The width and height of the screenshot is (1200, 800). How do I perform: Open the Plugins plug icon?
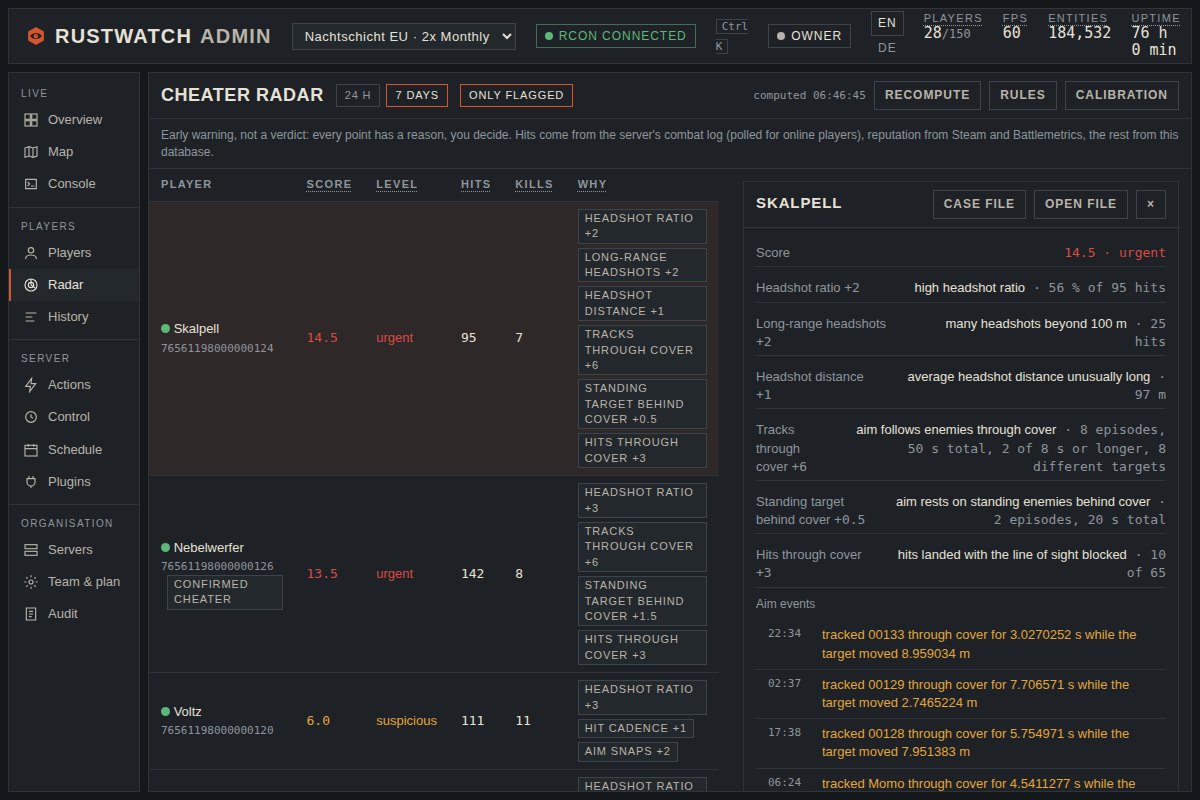[31, 482]
